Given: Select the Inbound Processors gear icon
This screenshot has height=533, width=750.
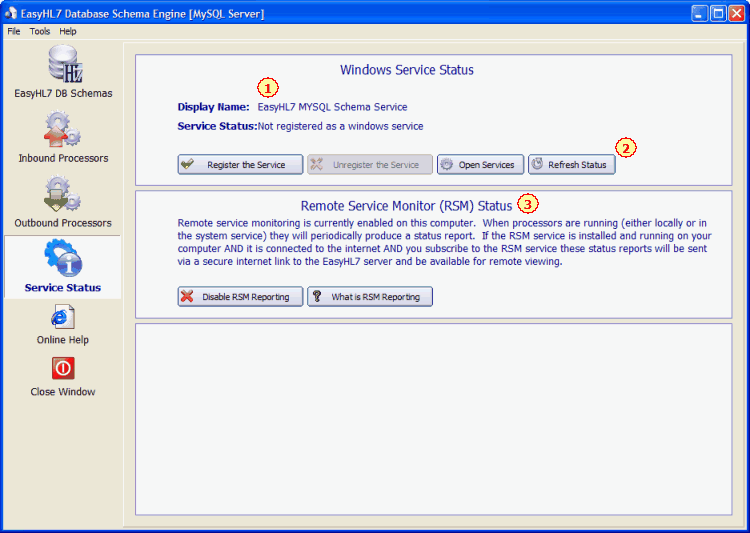Looking at the screenshot, I should [x=62, y=129].
